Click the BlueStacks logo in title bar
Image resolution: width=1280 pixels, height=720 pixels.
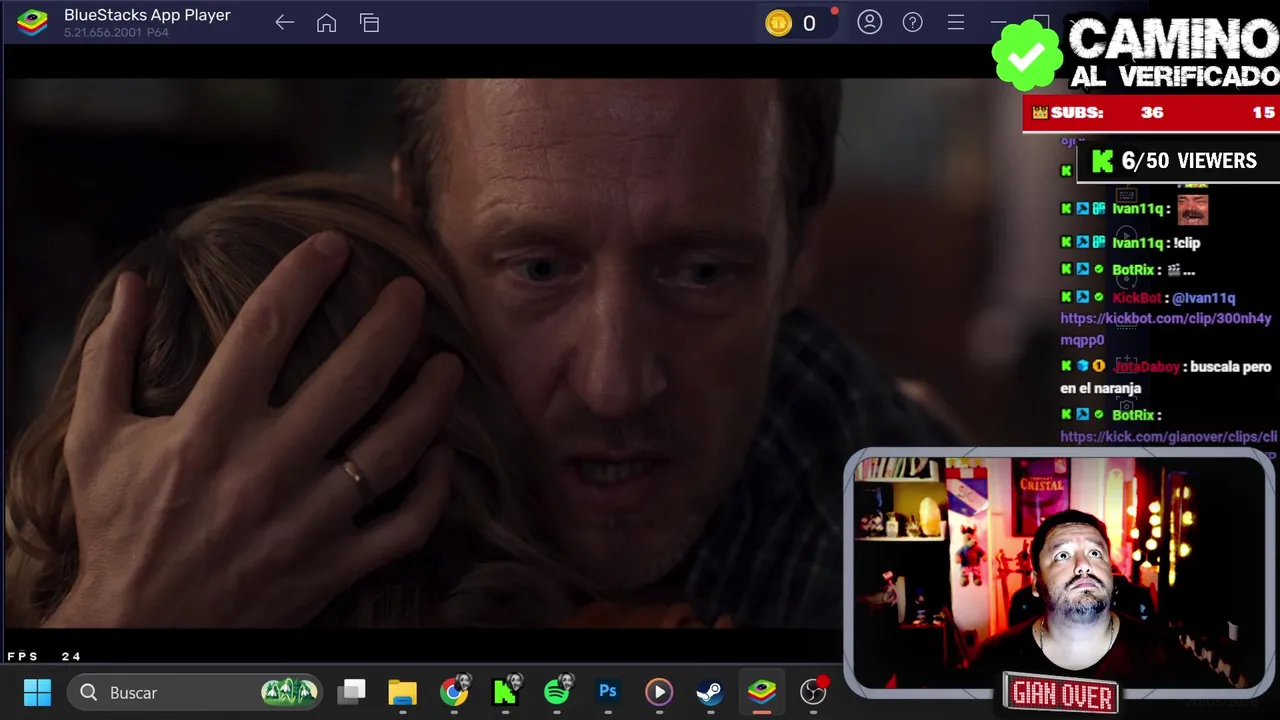32,22
